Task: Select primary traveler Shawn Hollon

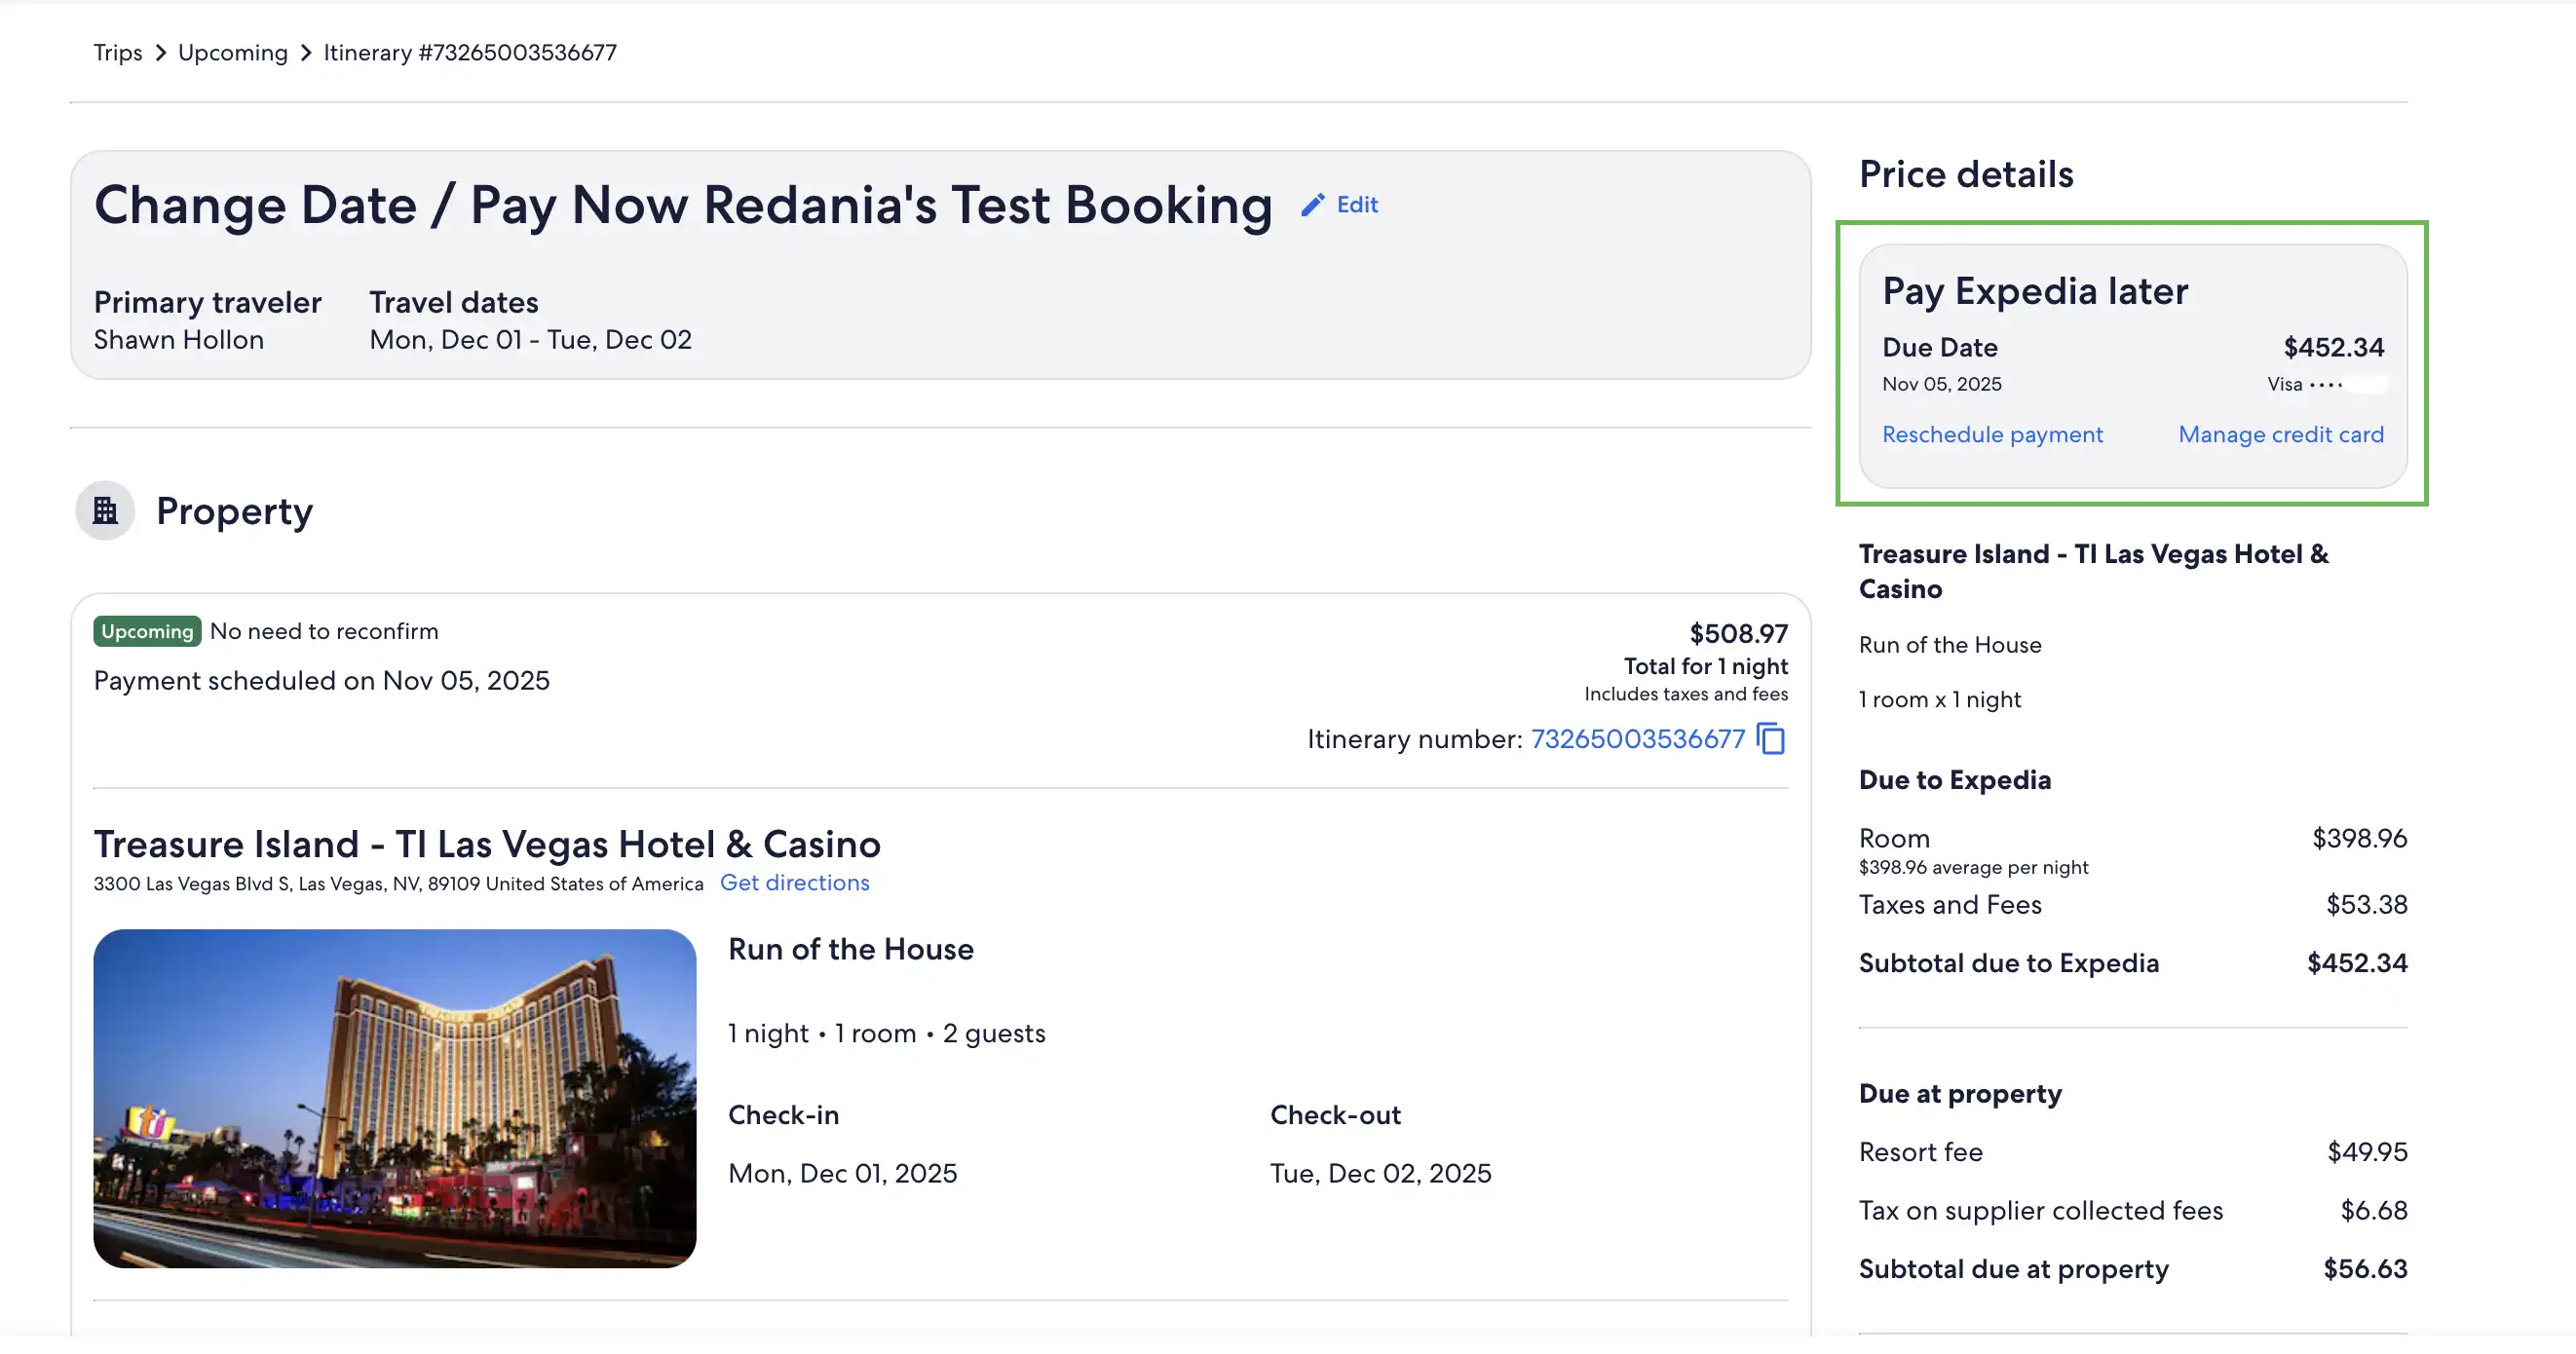Action: click(178, 339)
